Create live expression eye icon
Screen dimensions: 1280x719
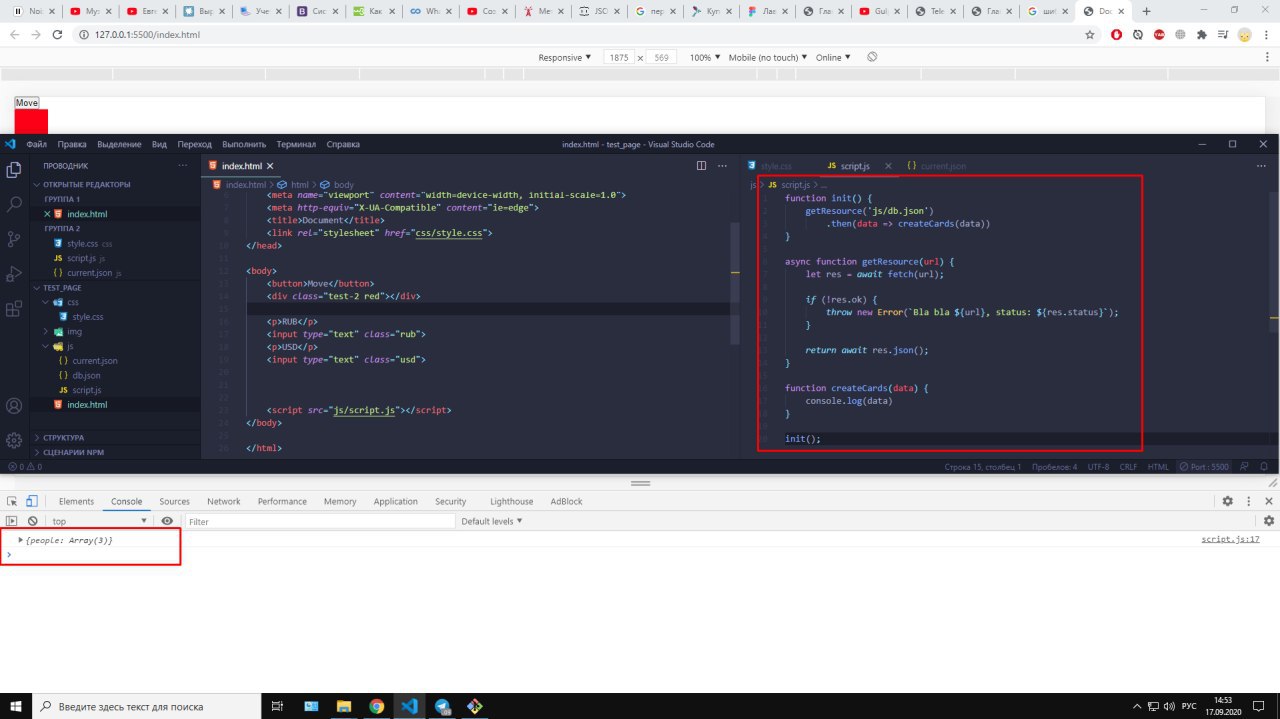pyautogui.click(x=167, y=521)
